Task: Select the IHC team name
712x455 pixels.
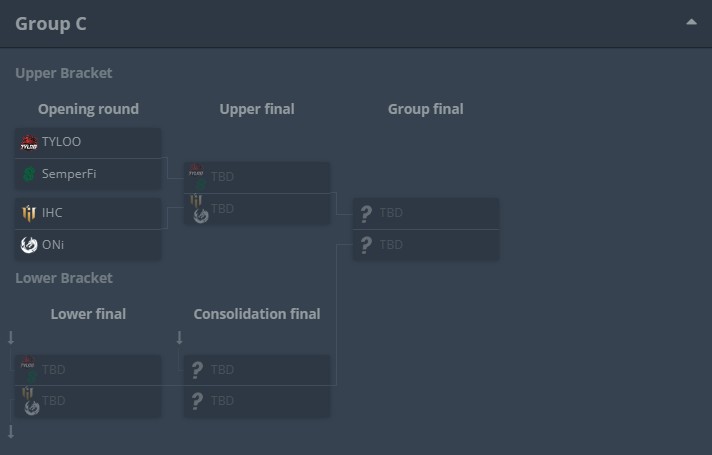Action: tap(52, 213)
